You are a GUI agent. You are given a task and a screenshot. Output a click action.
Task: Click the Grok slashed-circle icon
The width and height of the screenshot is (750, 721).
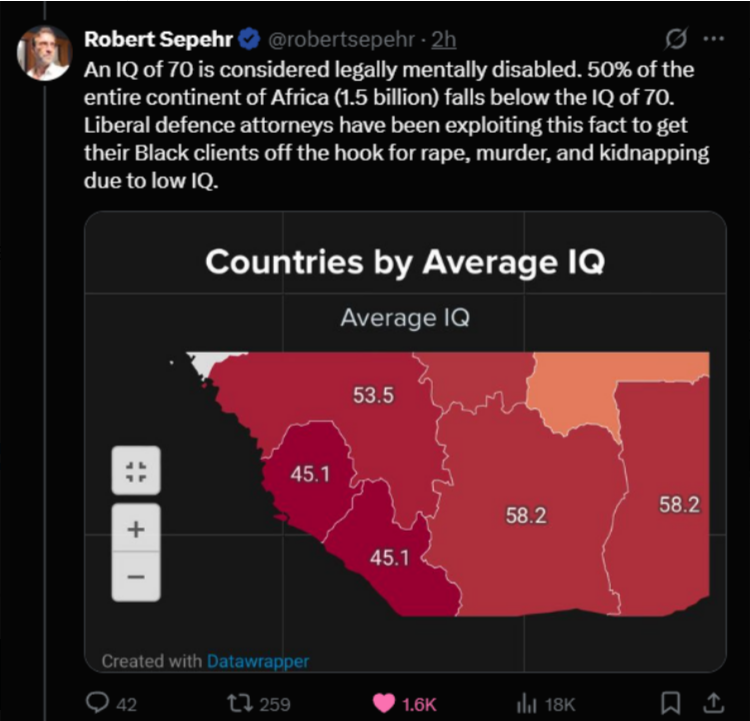click(676, 38)
